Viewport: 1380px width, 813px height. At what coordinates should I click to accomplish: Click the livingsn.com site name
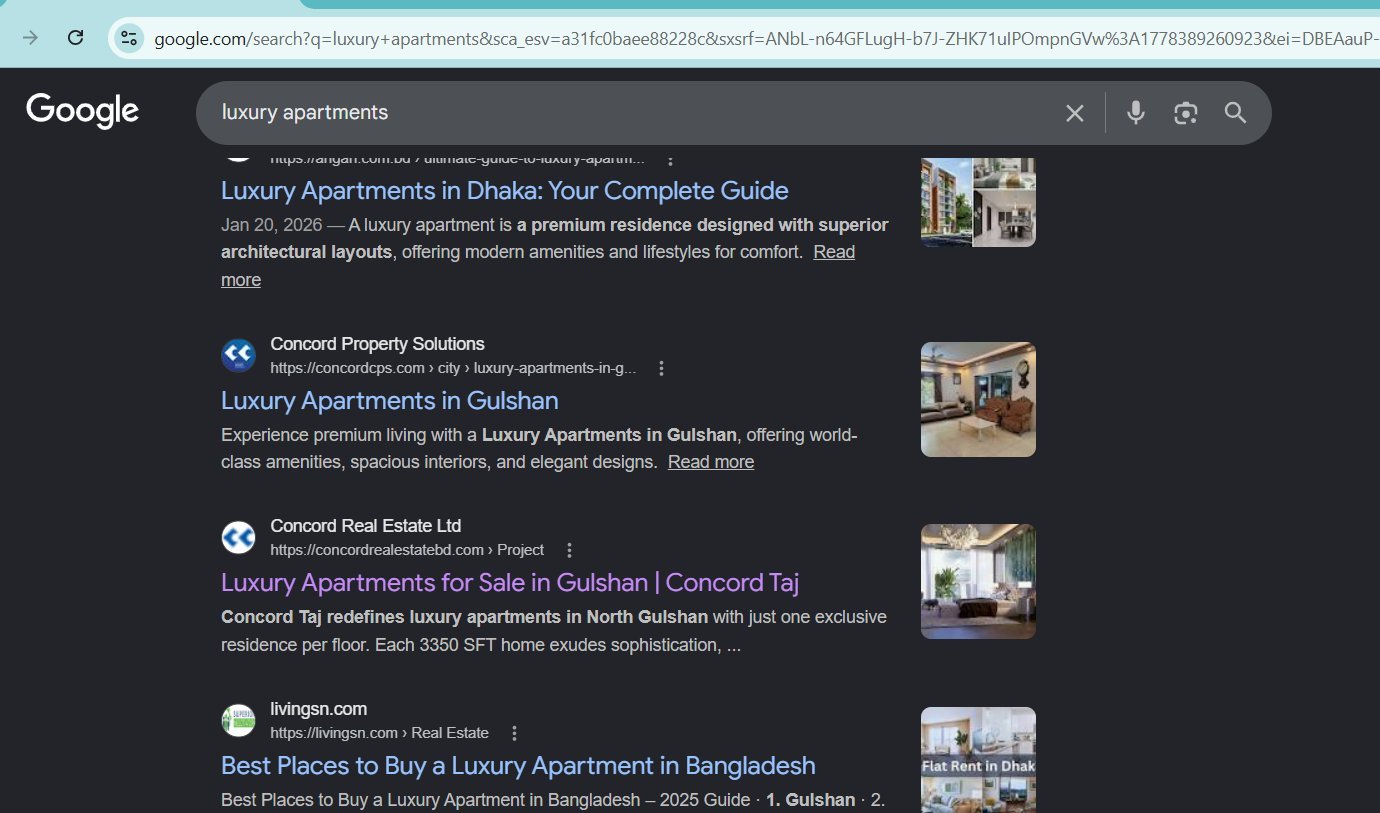[318, 709]
